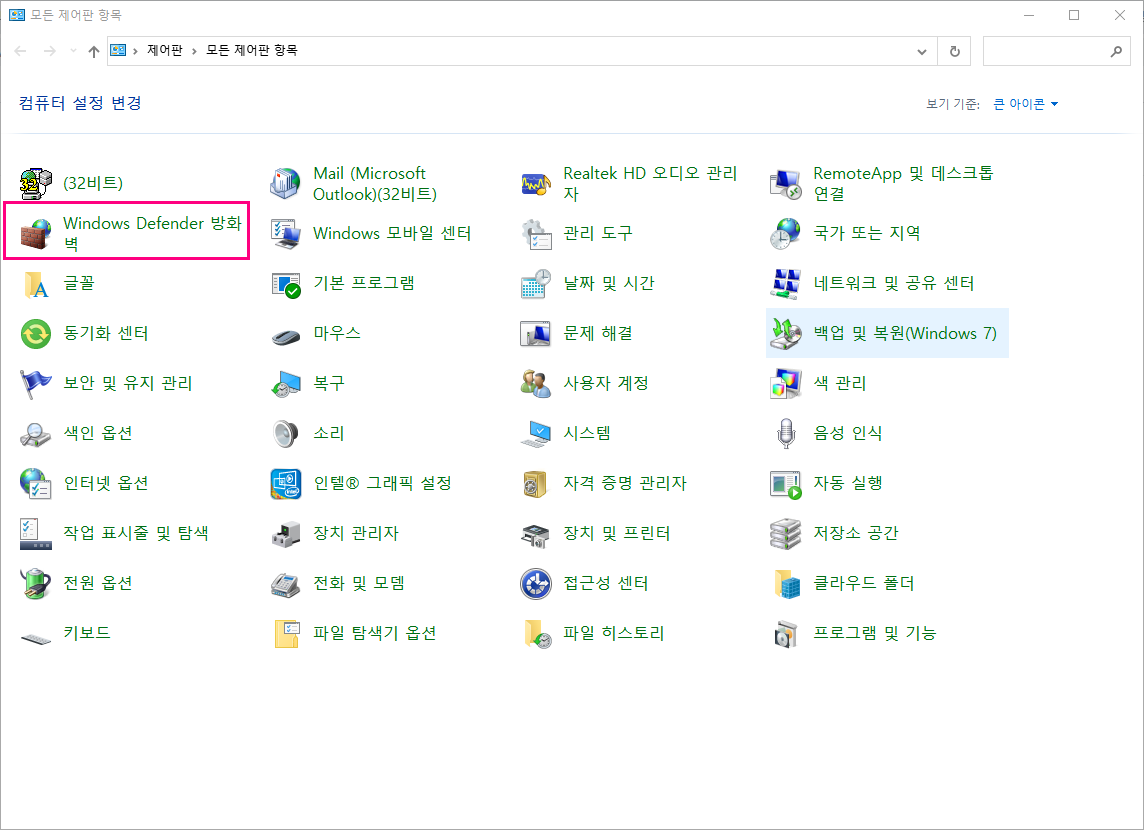Open the (32비트) control panel icon
The height and width of the screenshot is (830, 1144).
coord(36,183)
